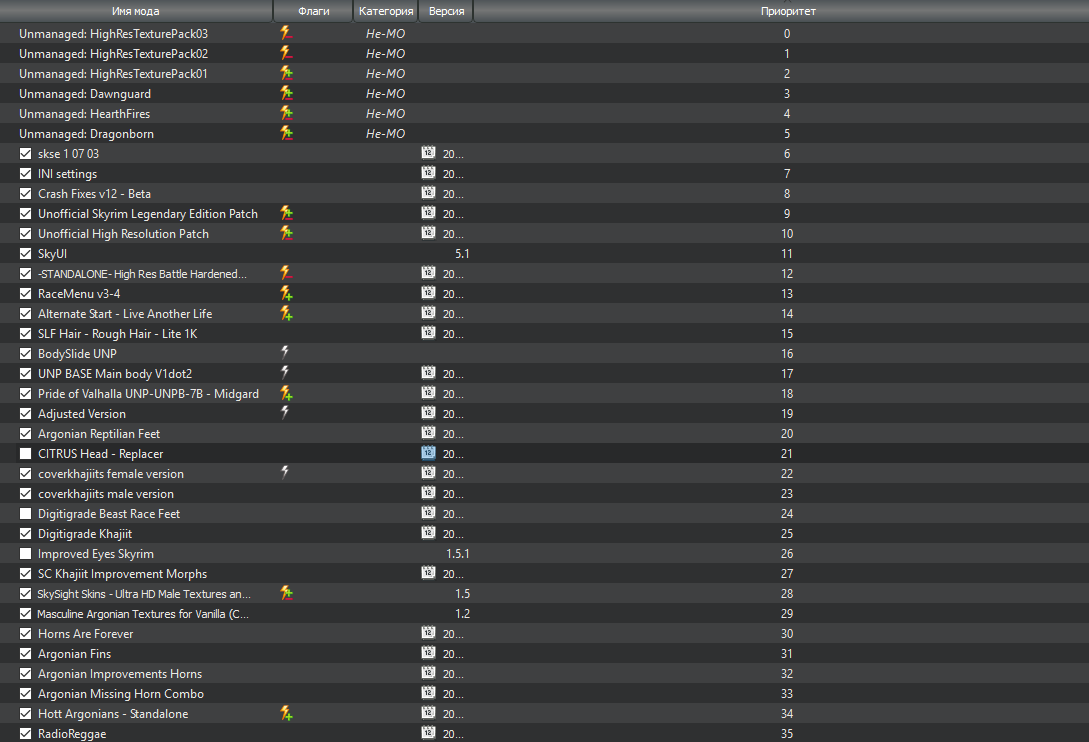Click Masculine Argonian Textures version 1.2

(463, 613)
